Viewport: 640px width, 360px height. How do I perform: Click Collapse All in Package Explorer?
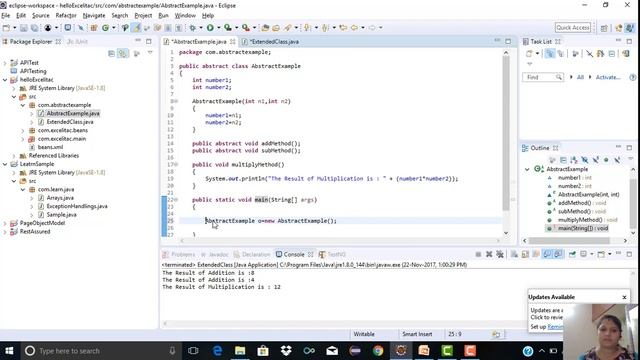(111, 53)
